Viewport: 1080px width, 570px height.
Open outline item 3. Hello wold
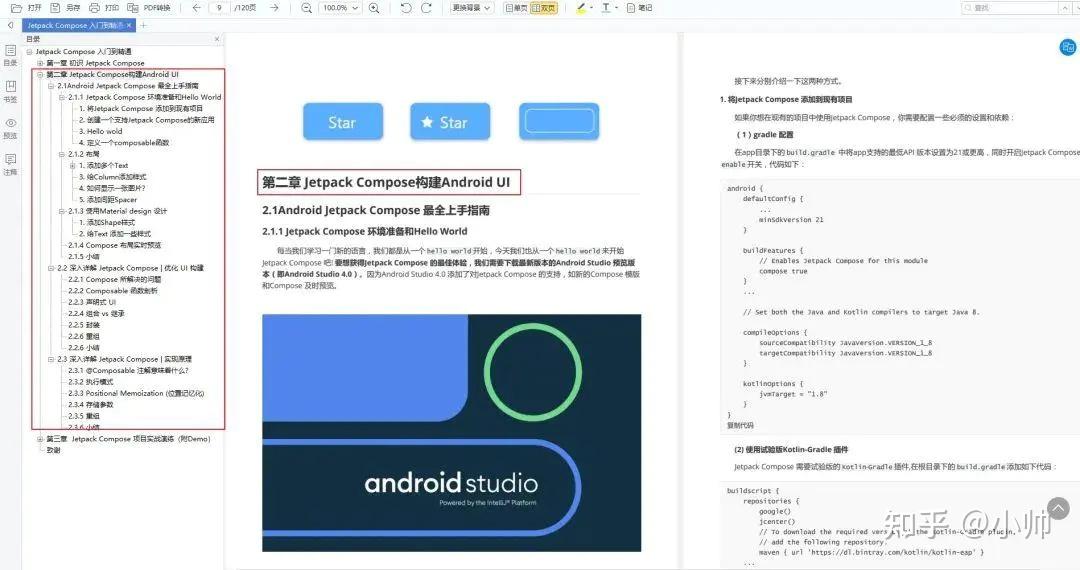pos(101,131)
